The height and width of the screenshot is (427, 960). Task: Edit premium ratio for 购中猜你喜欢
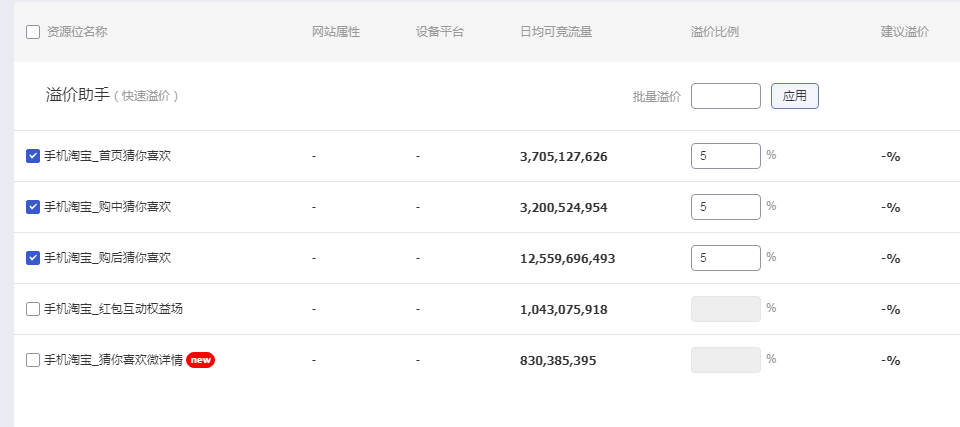pyautogui.click(x=726, y=207)
